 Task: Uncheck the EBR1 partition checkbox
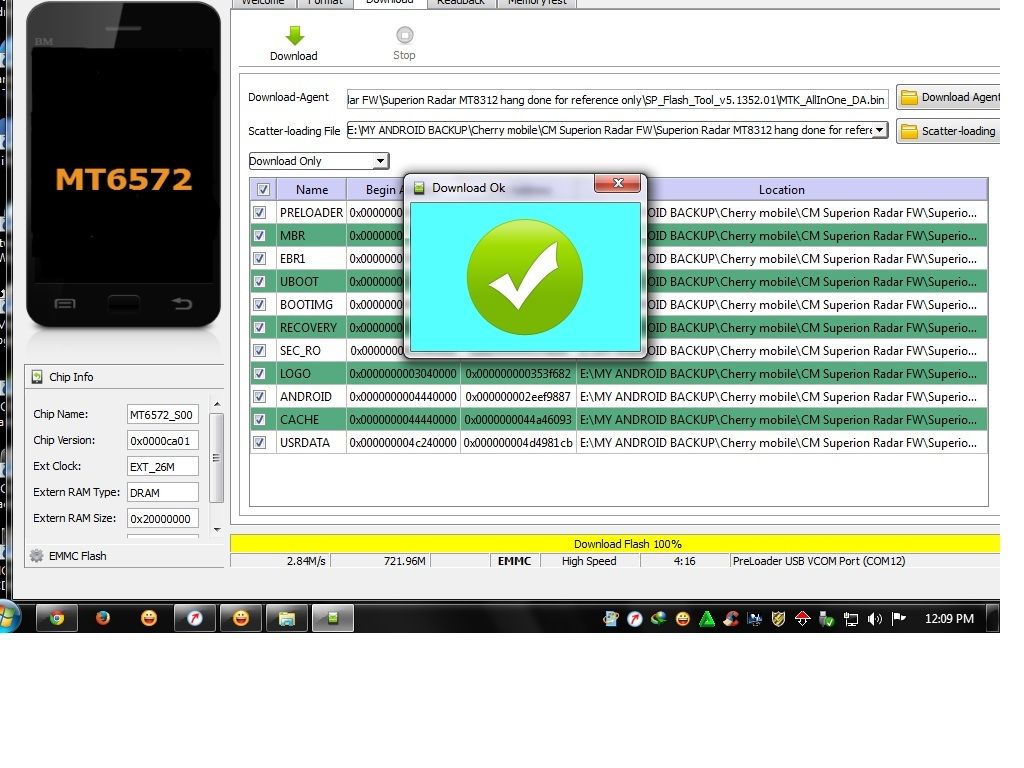point(259,259)
